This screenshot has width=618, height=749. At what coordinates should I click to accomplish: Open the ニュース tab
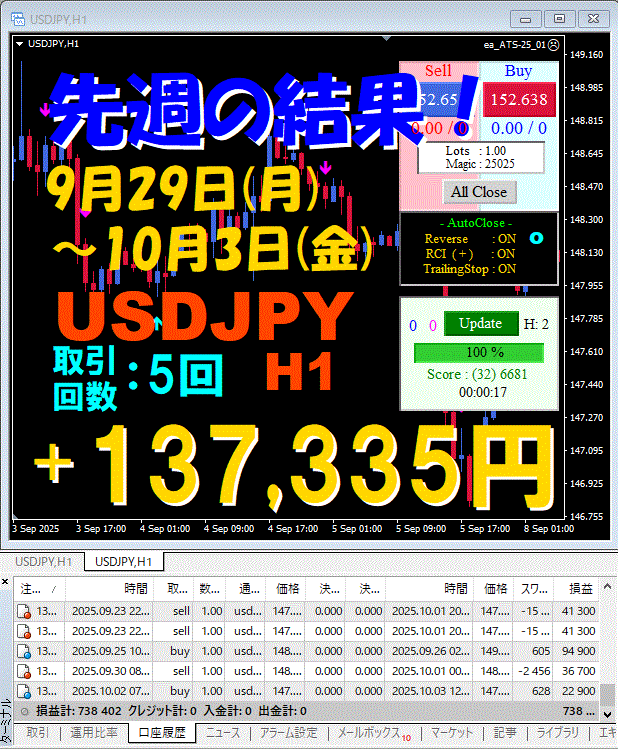[x=222, y=733]
